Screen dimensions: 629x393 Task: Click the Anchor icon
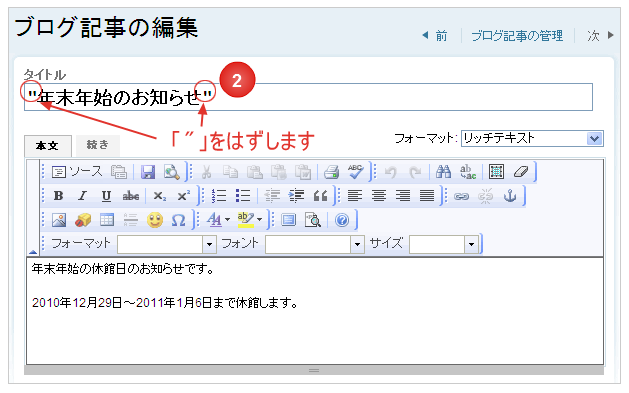pyautogui.click(x=510, y=196)
